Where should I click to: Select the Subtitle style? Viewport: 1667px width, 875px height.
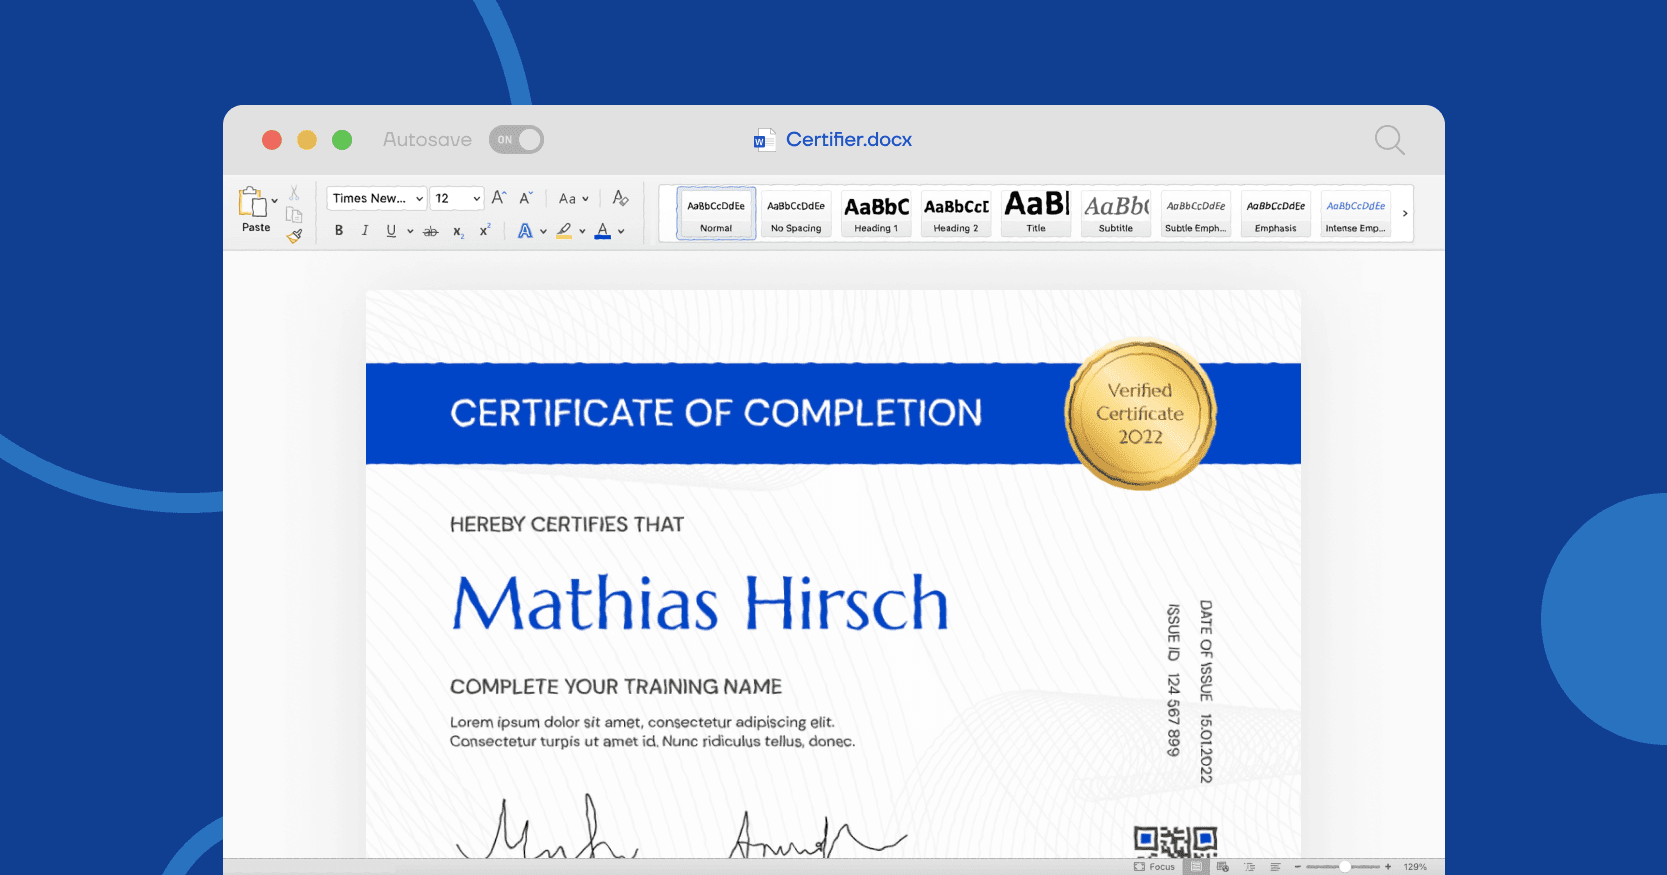[1116, 214]
